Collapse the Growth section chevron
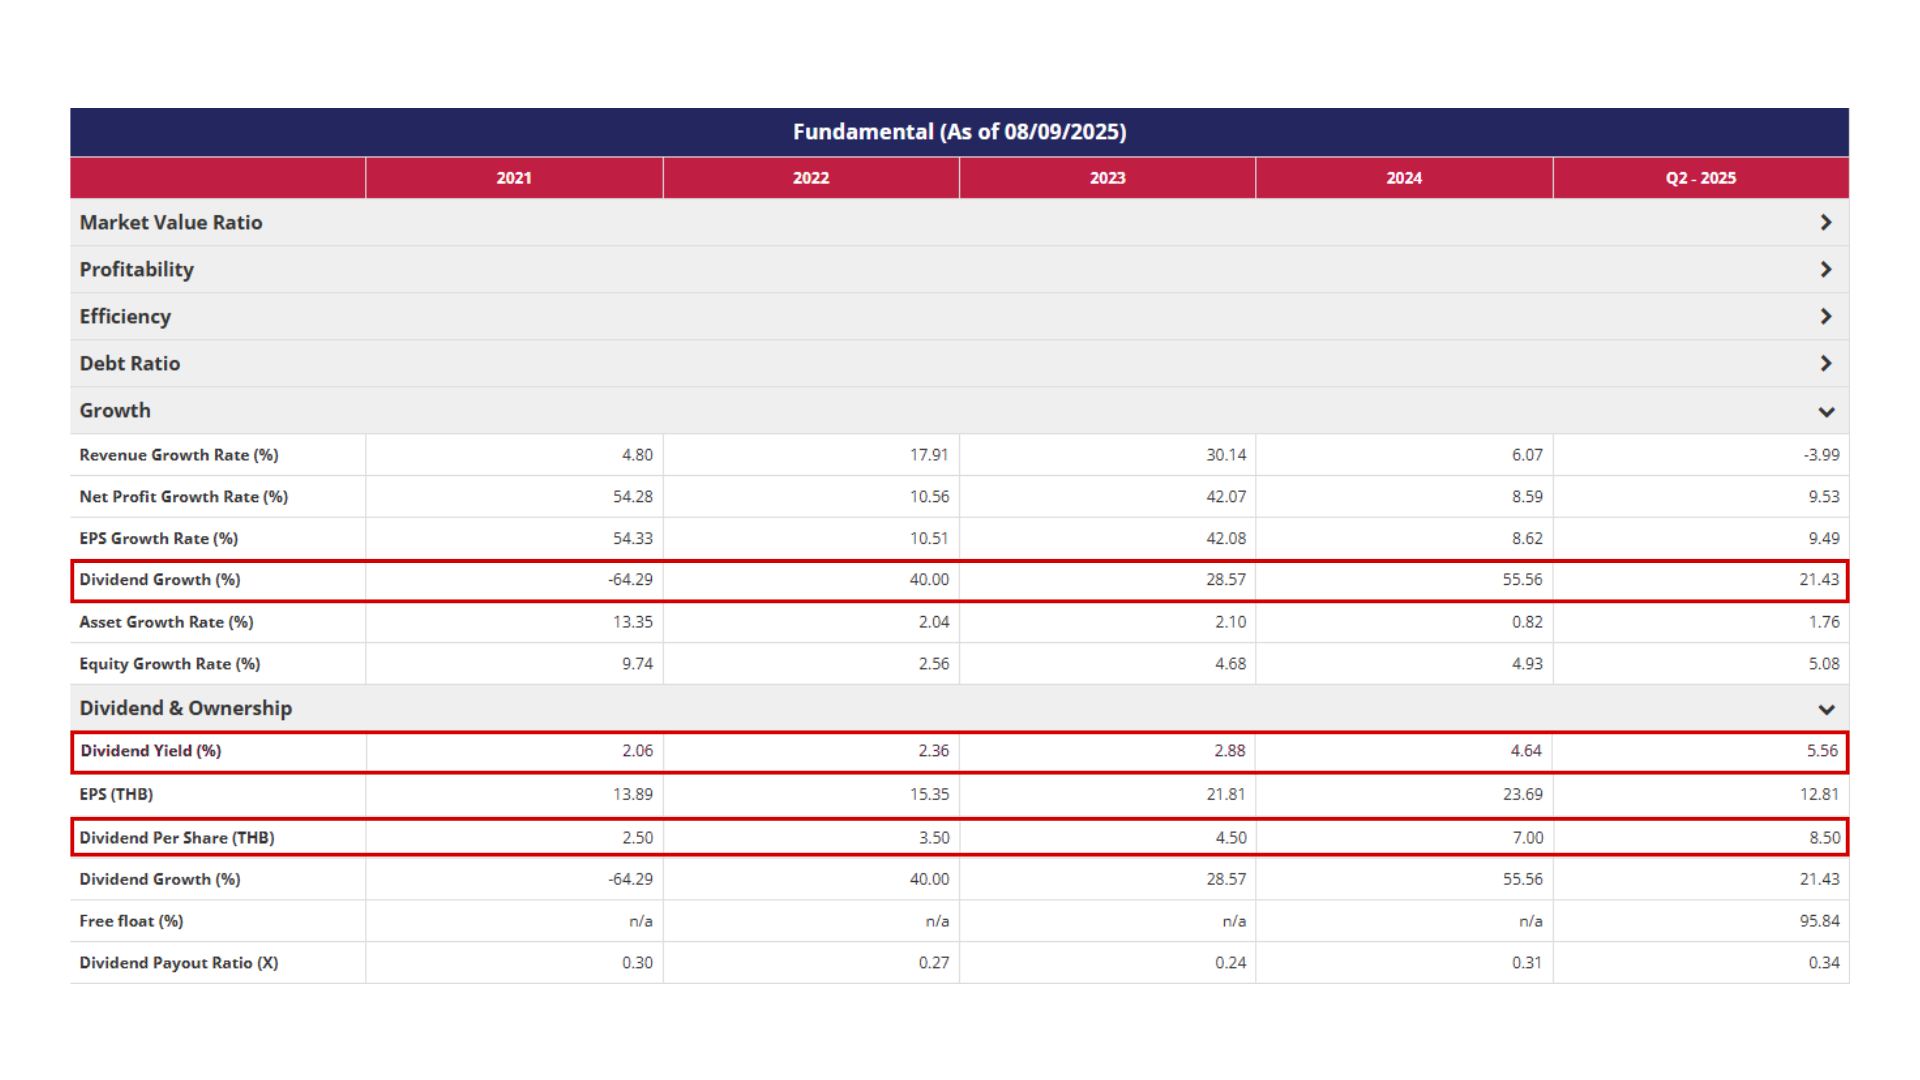This screenshot has width=1920, height=1080. [1825, 411]
